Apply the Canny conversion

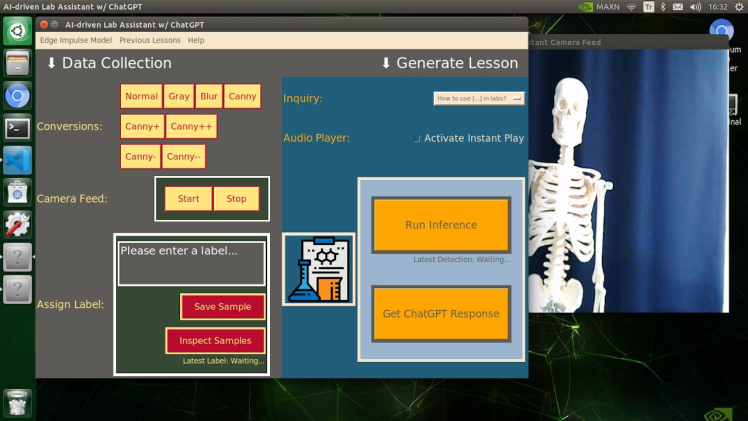coord(242,96)
